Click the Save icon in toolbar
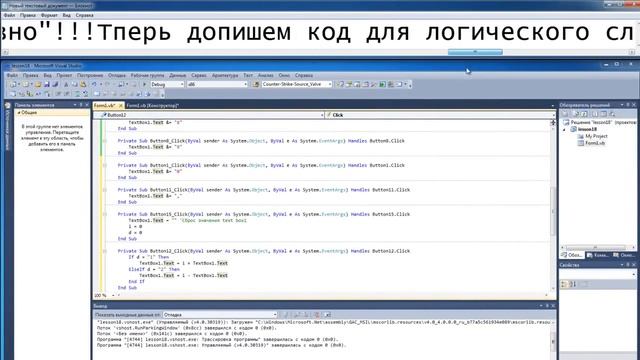Screen dimensions: 640x360 tap(47, 84)
